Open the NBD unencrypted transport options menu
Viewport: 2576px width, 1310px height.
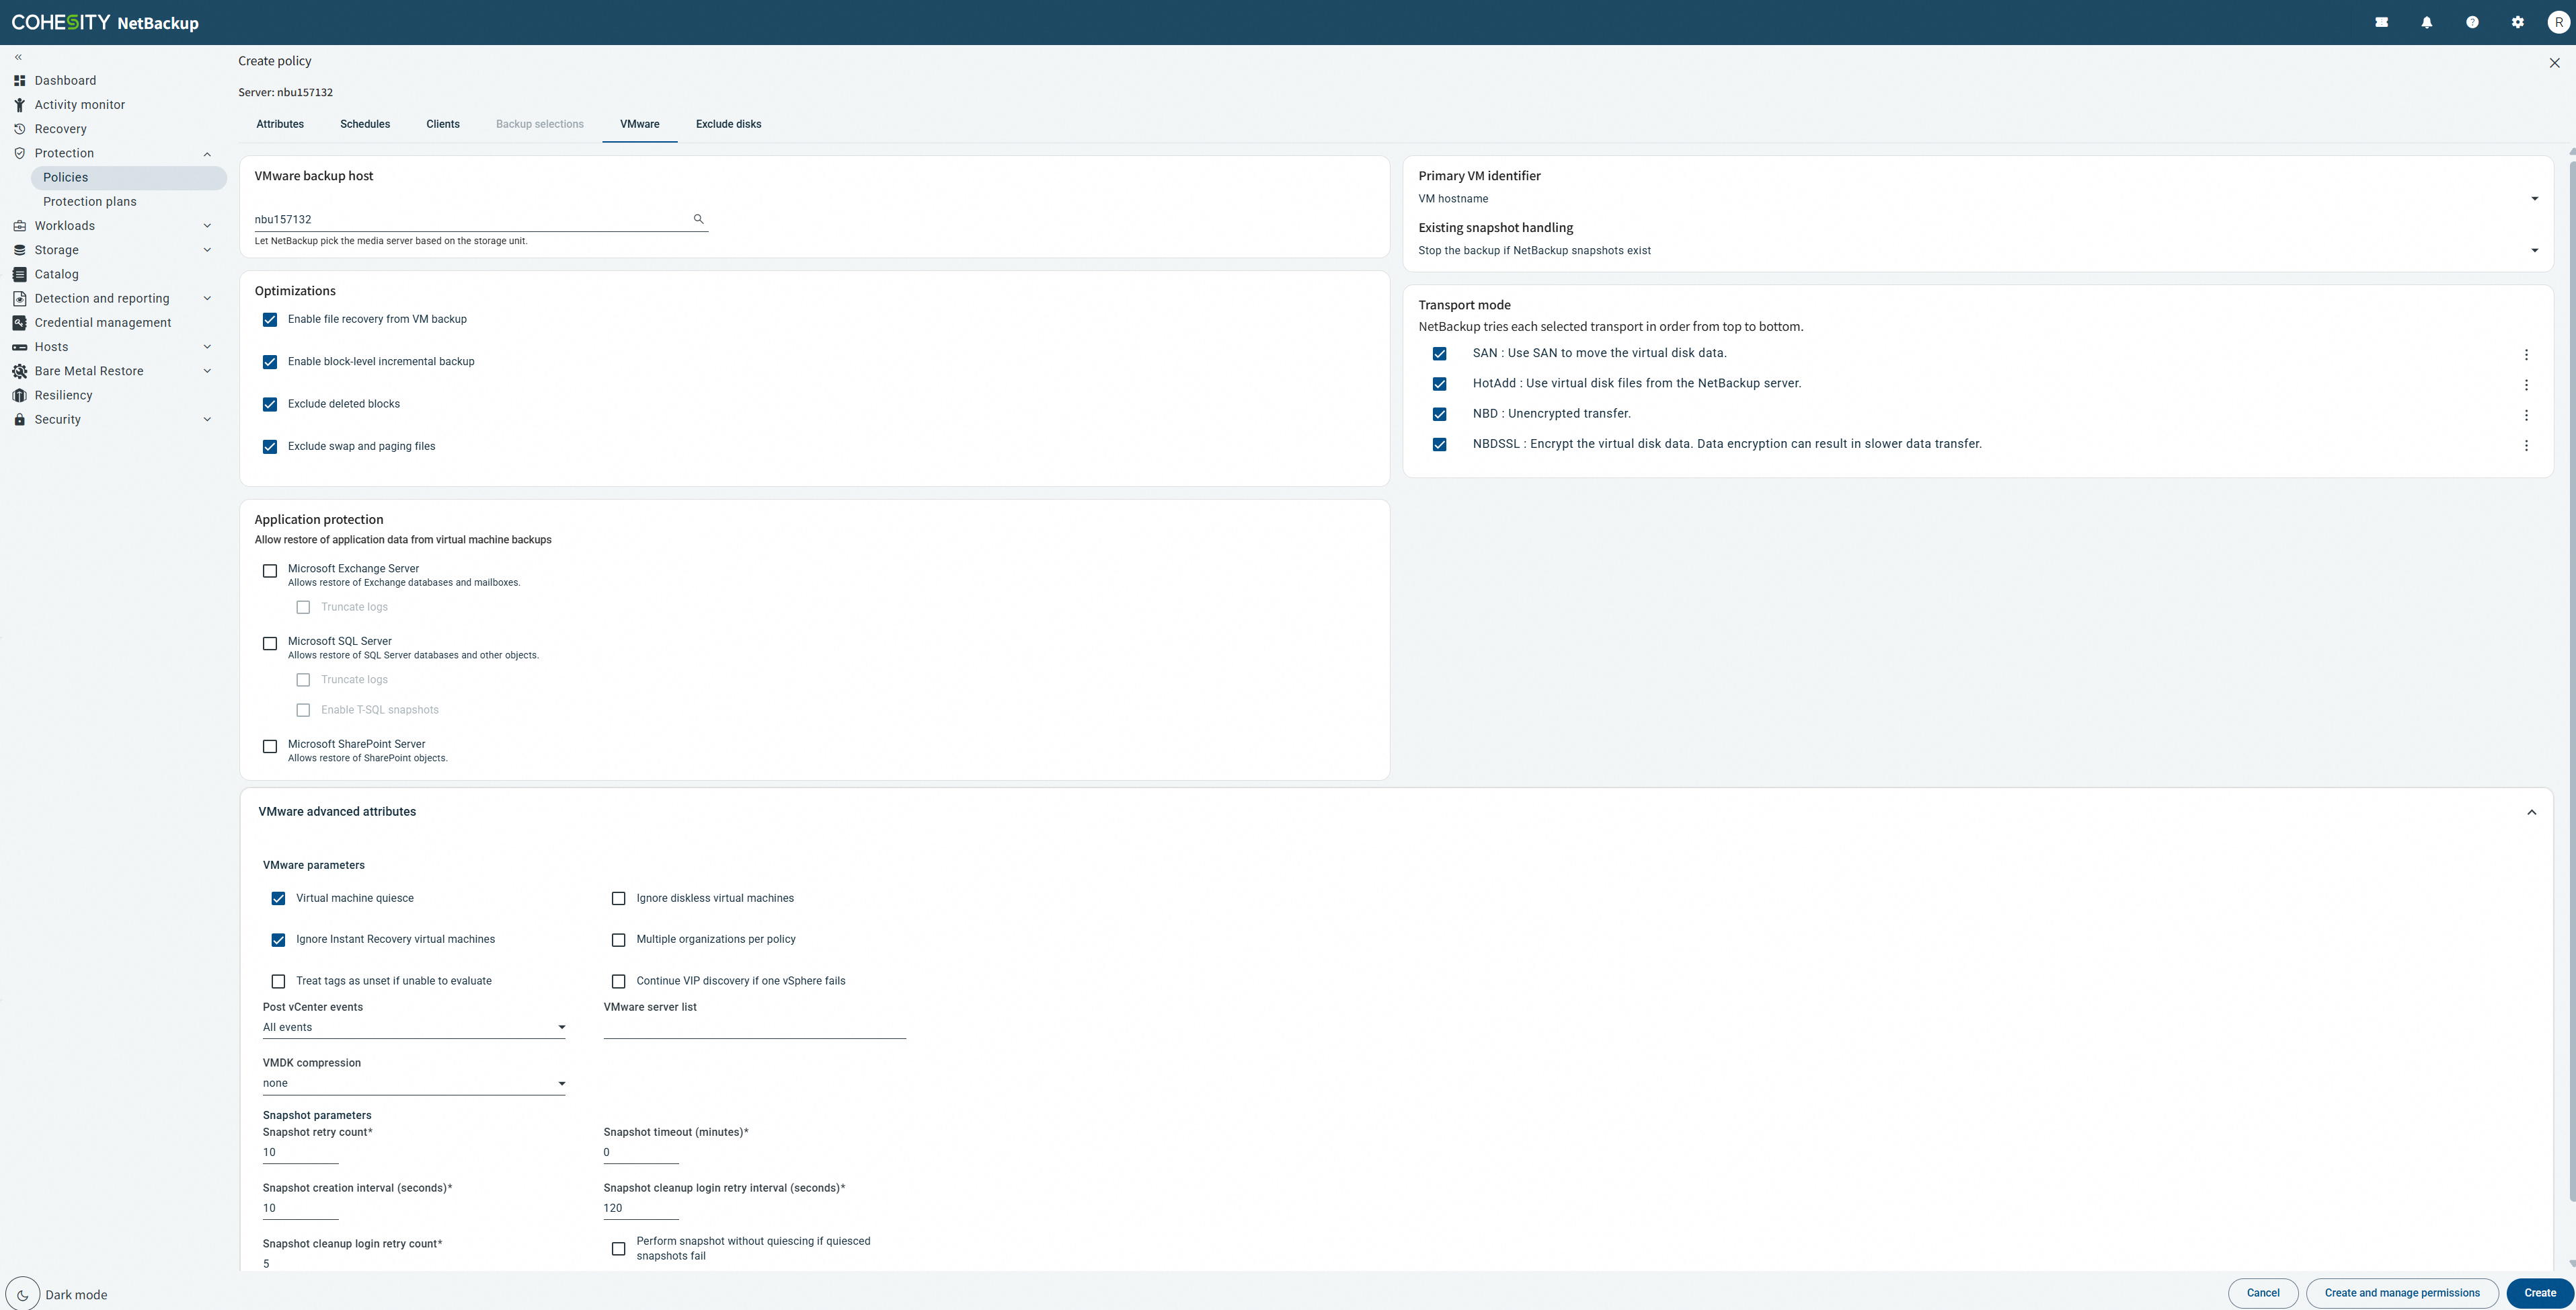[2526, 415]
